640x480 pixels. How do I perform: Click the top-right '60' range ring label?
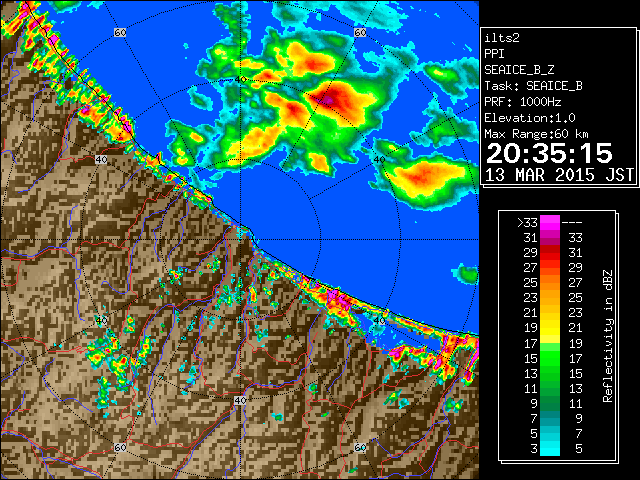pyautogui.click(x=360, y=32)
